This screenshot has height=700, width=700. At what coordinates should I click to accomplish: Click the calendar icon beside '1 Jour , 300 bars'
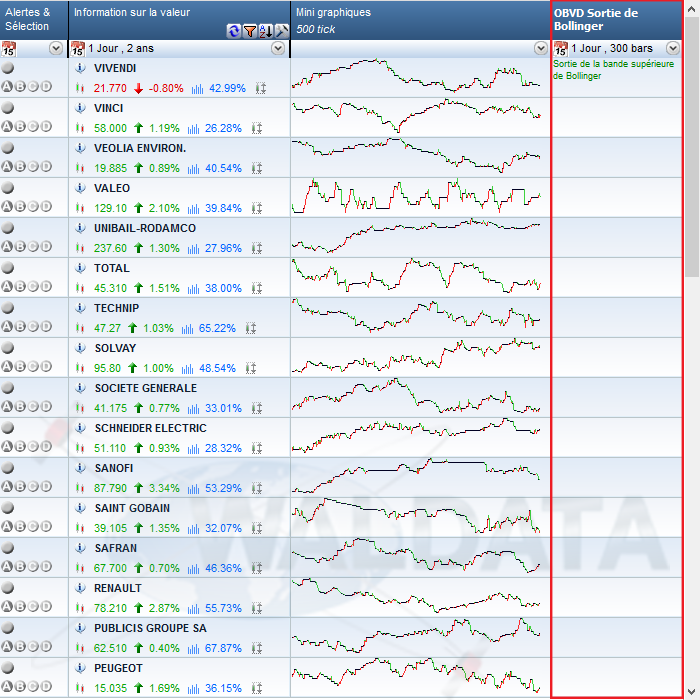tap(561, 49)
